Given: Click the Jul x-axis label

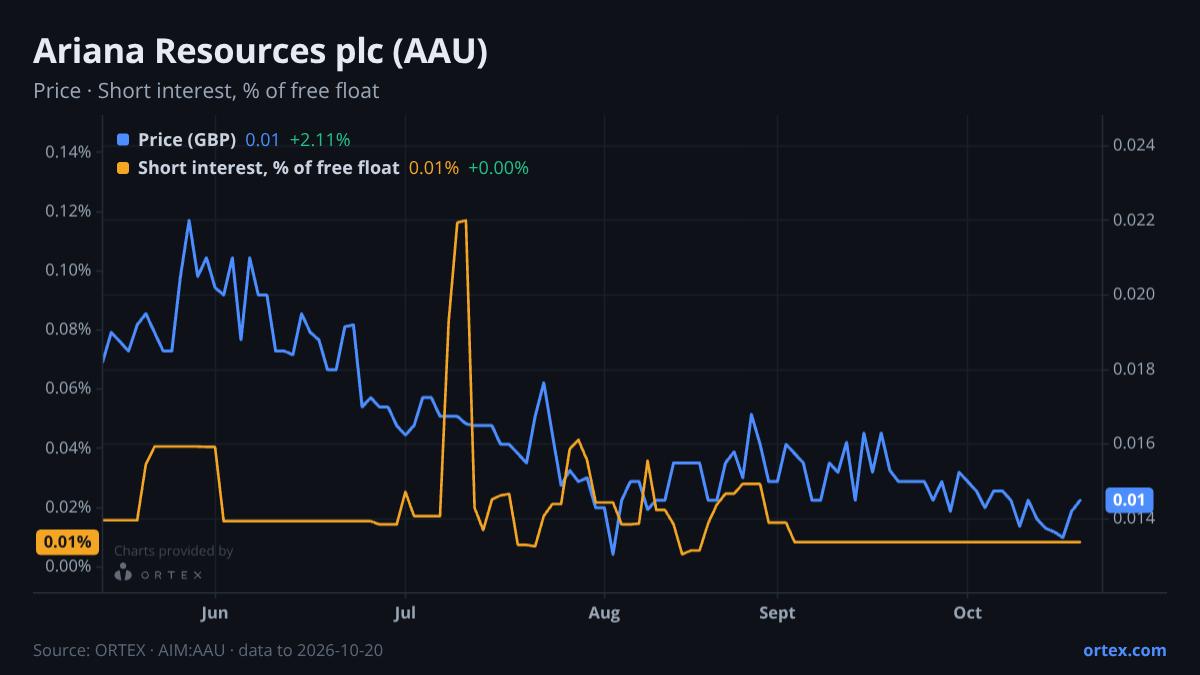Looking at the screenshot, I should coord(405,612).
